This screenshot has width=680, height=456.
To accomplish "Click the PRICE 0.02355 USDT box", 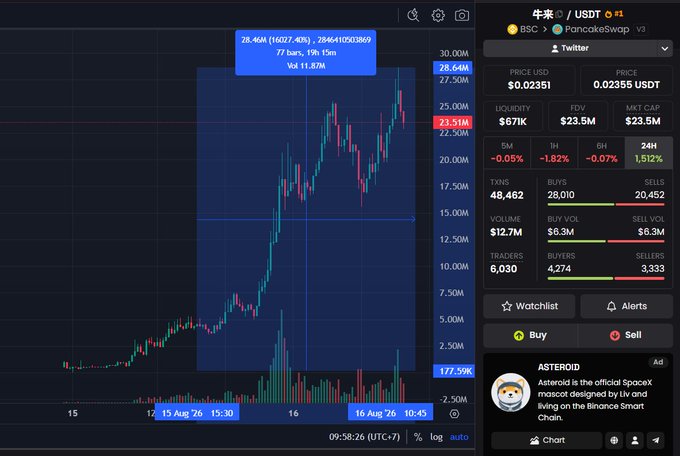I will click(x=626, y=80).
